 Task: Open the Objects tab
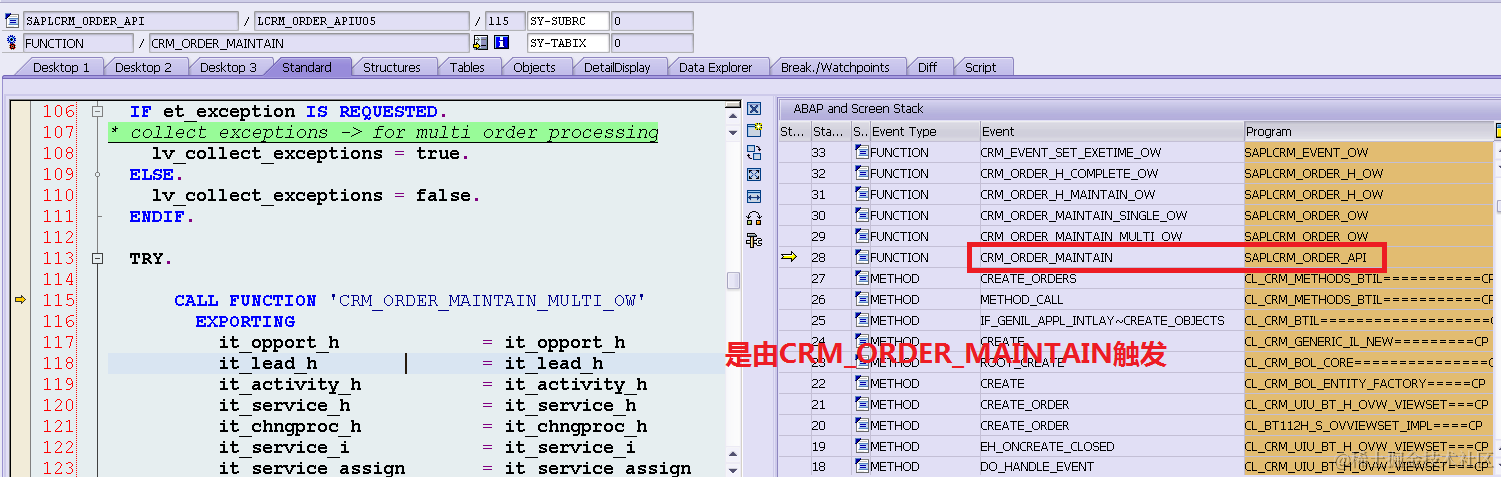click(x=534, y=67)
